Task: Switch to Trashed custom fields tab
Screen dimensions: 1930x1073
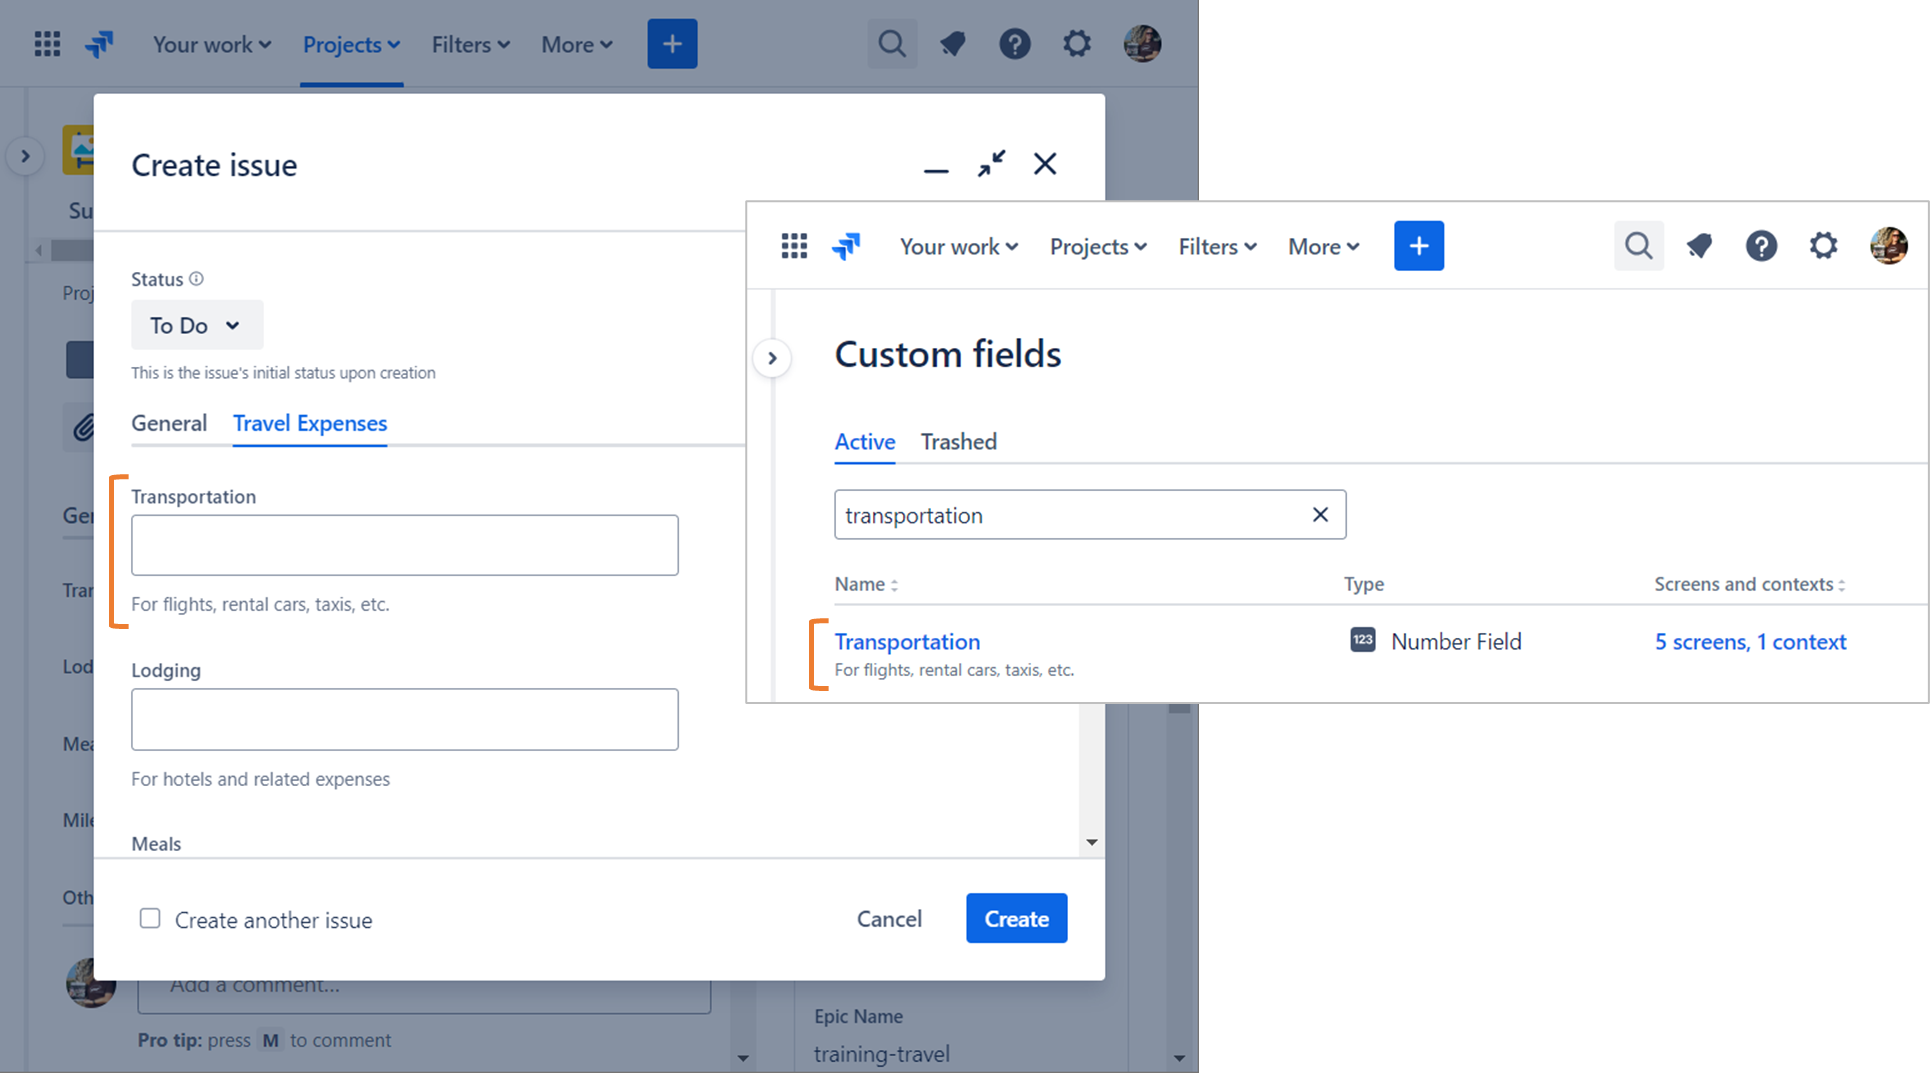Action: coord(958,441)
